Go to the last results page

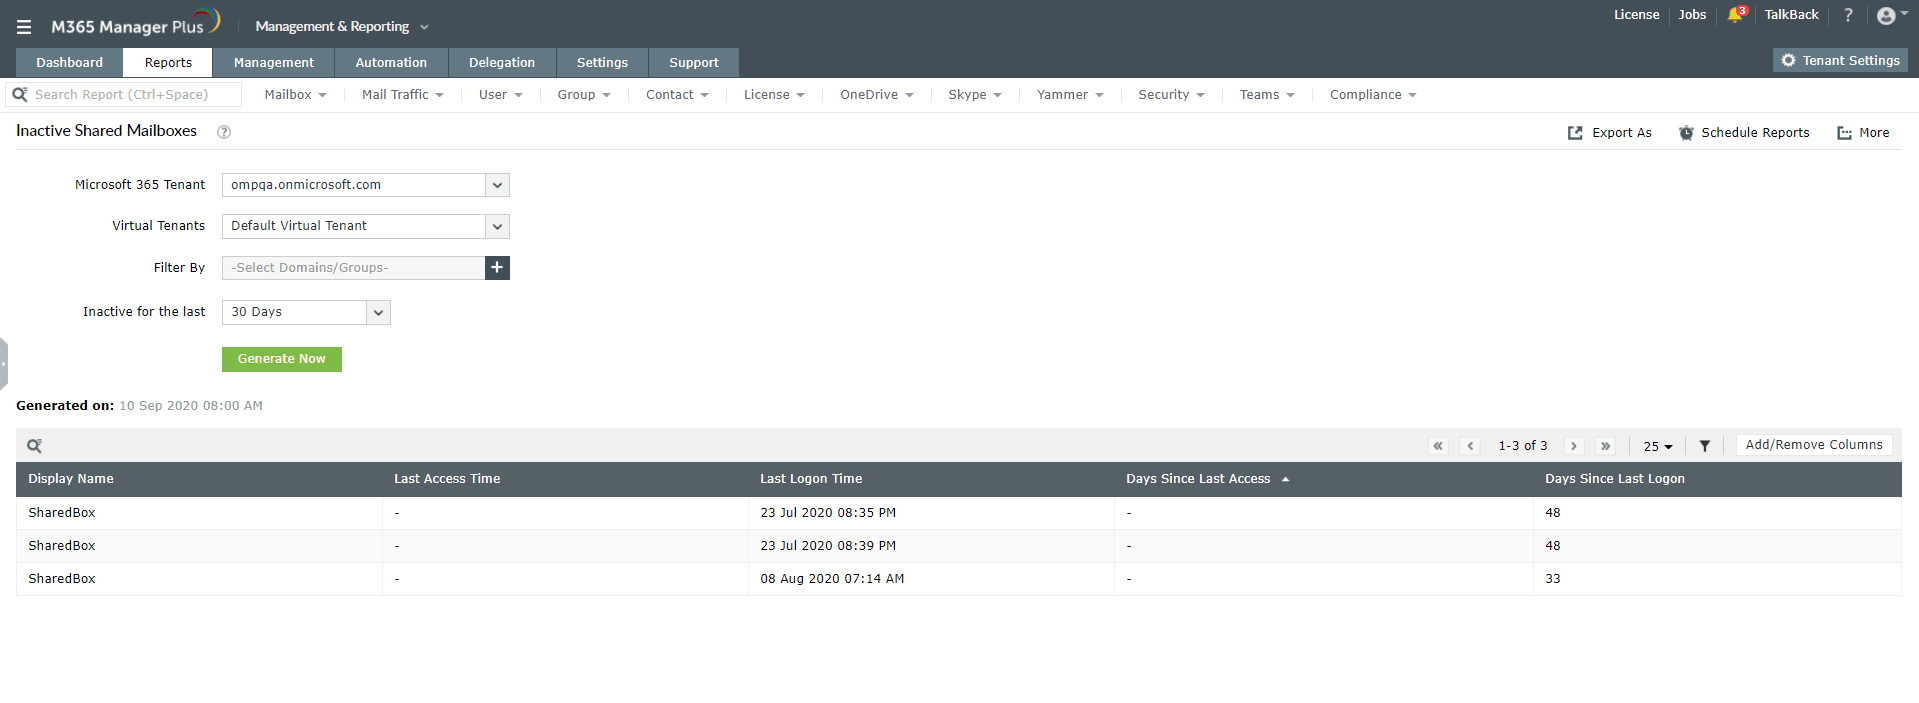pos(1606,446)
